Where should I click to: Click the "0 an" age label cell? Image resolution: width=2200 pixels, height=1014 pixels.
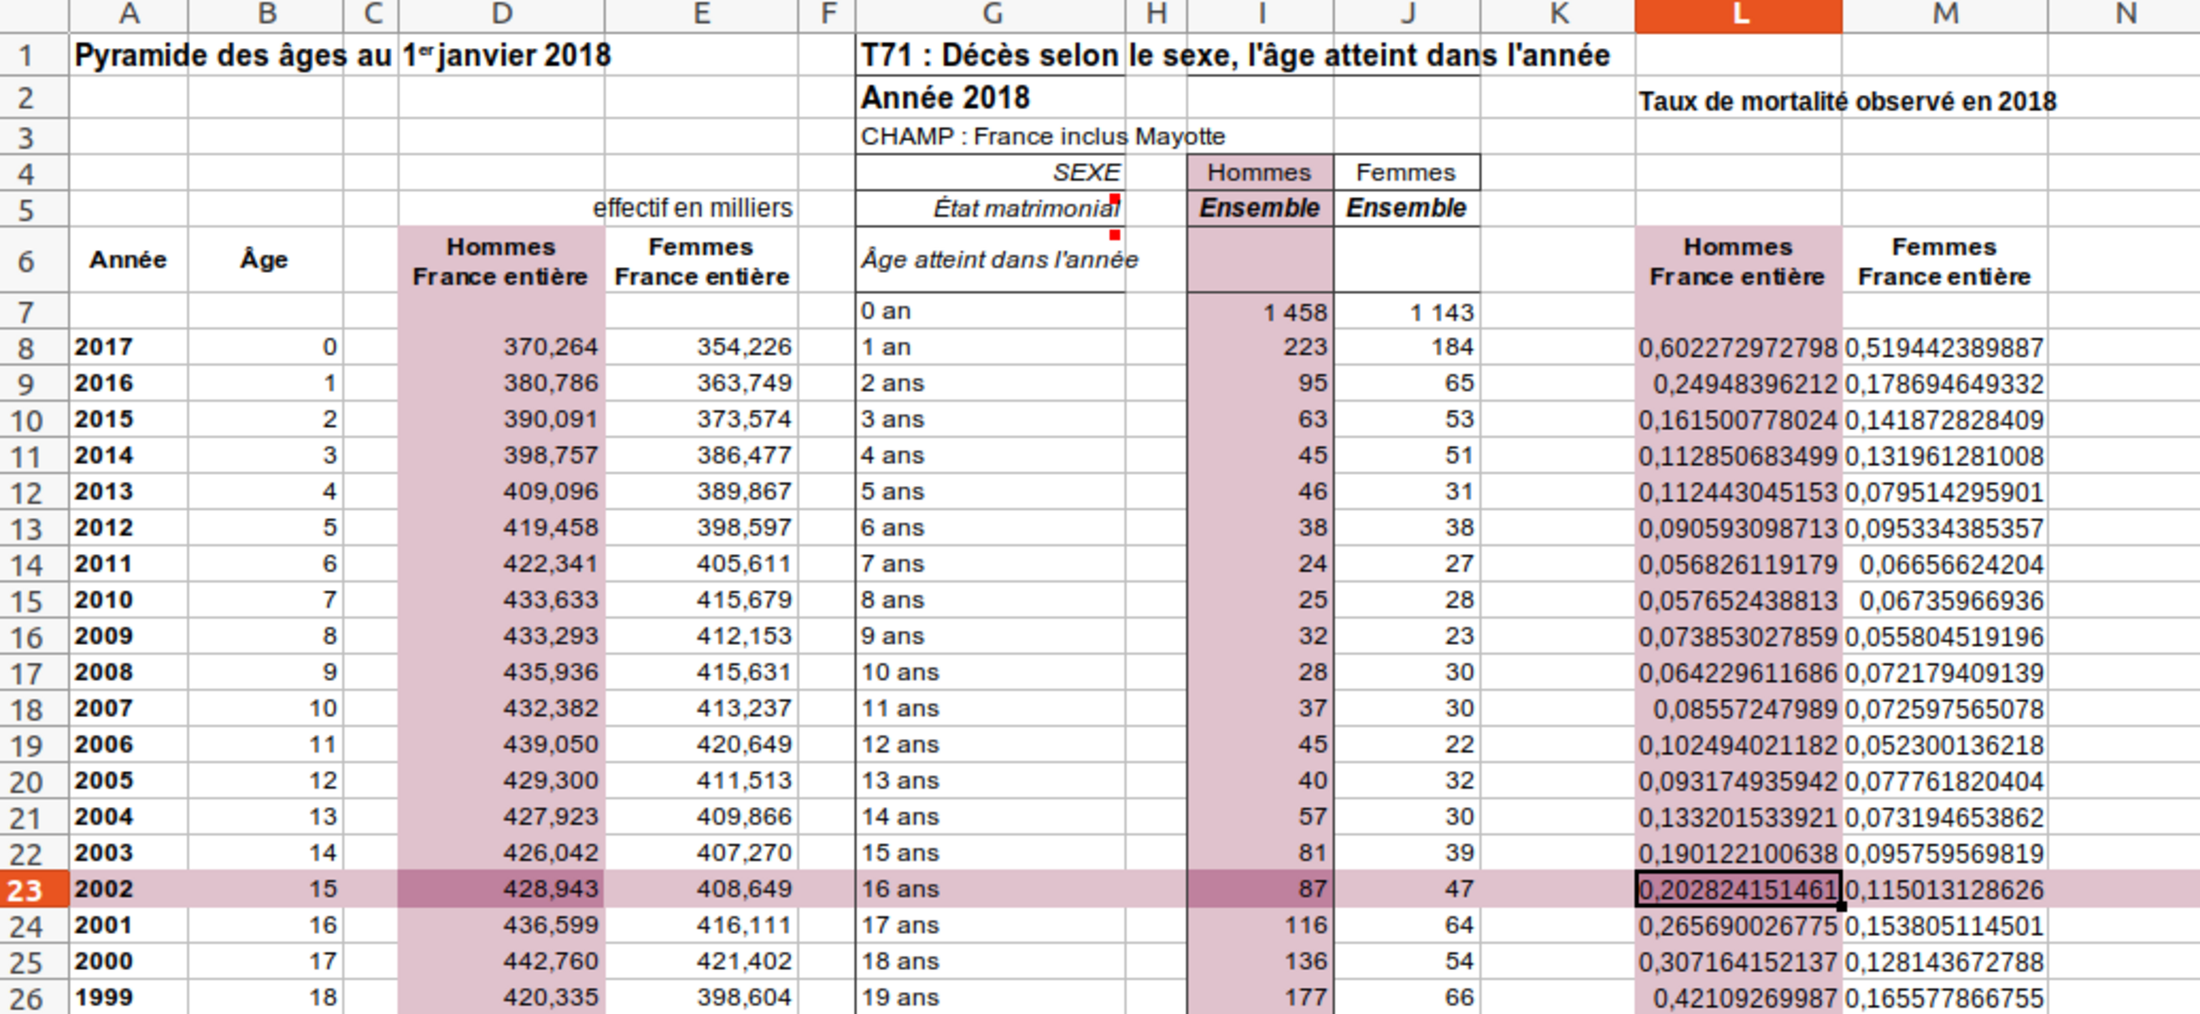coord(990,311)
